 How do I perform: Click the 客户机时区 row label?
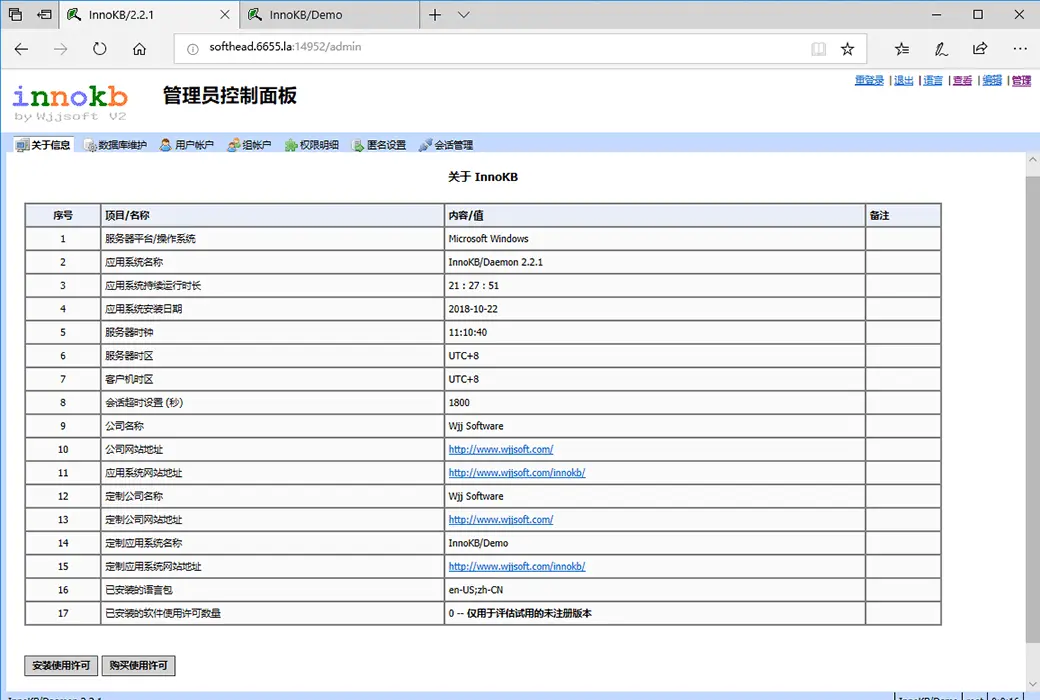pyautogui.click(x=129, y=379)
